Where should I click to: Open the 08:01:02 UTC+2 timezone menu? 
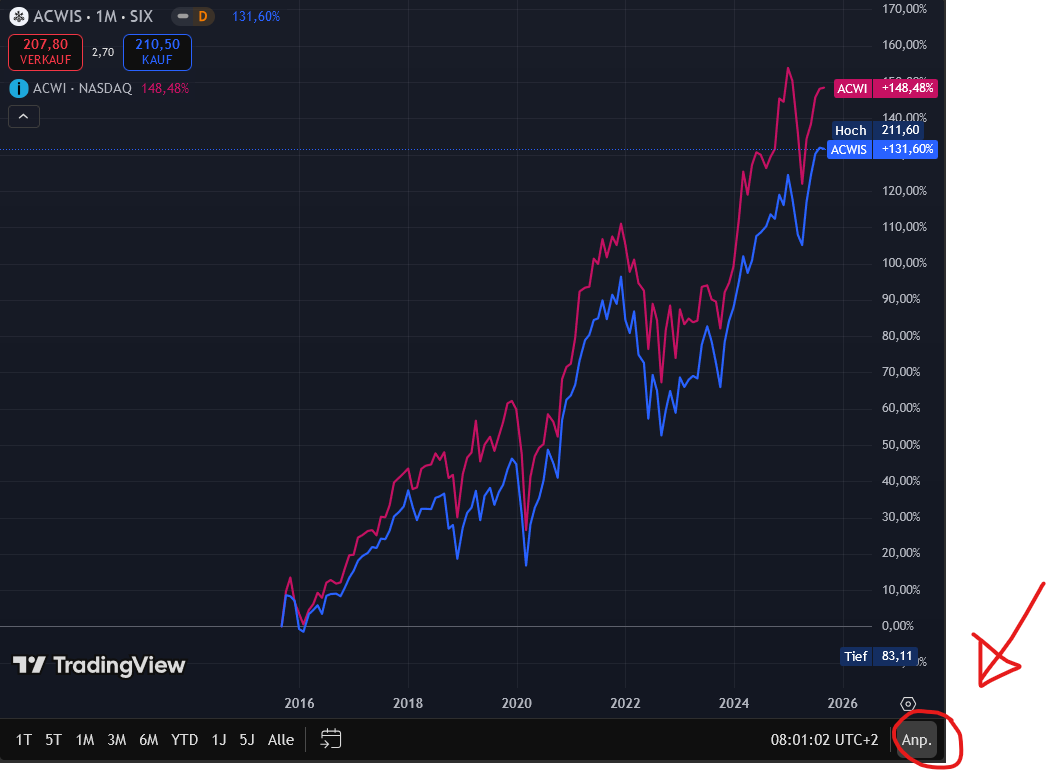tap(824, 740)
